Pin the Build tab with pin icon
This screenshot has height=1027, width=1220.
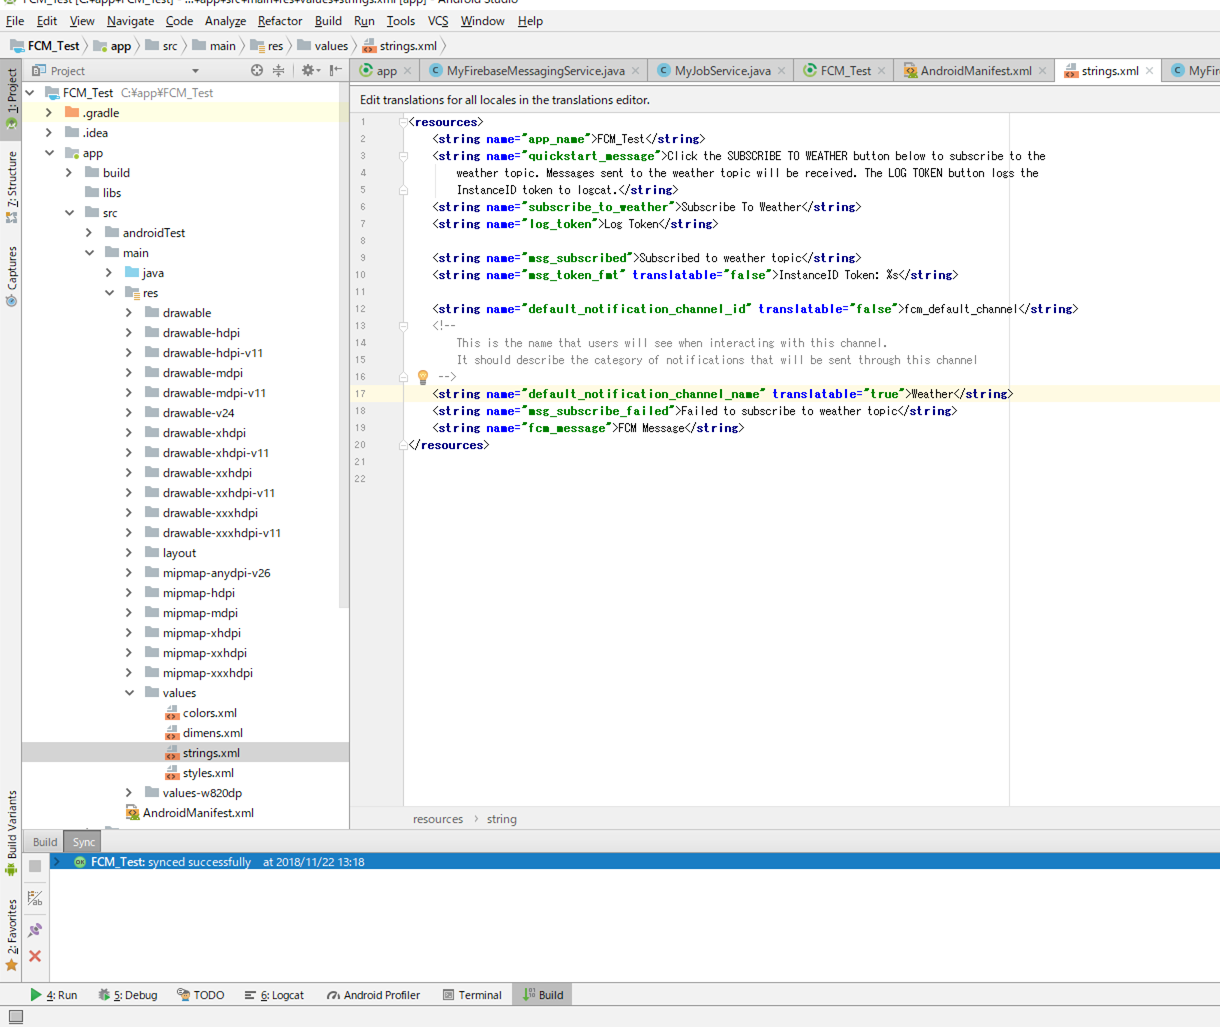coord(35,929)
